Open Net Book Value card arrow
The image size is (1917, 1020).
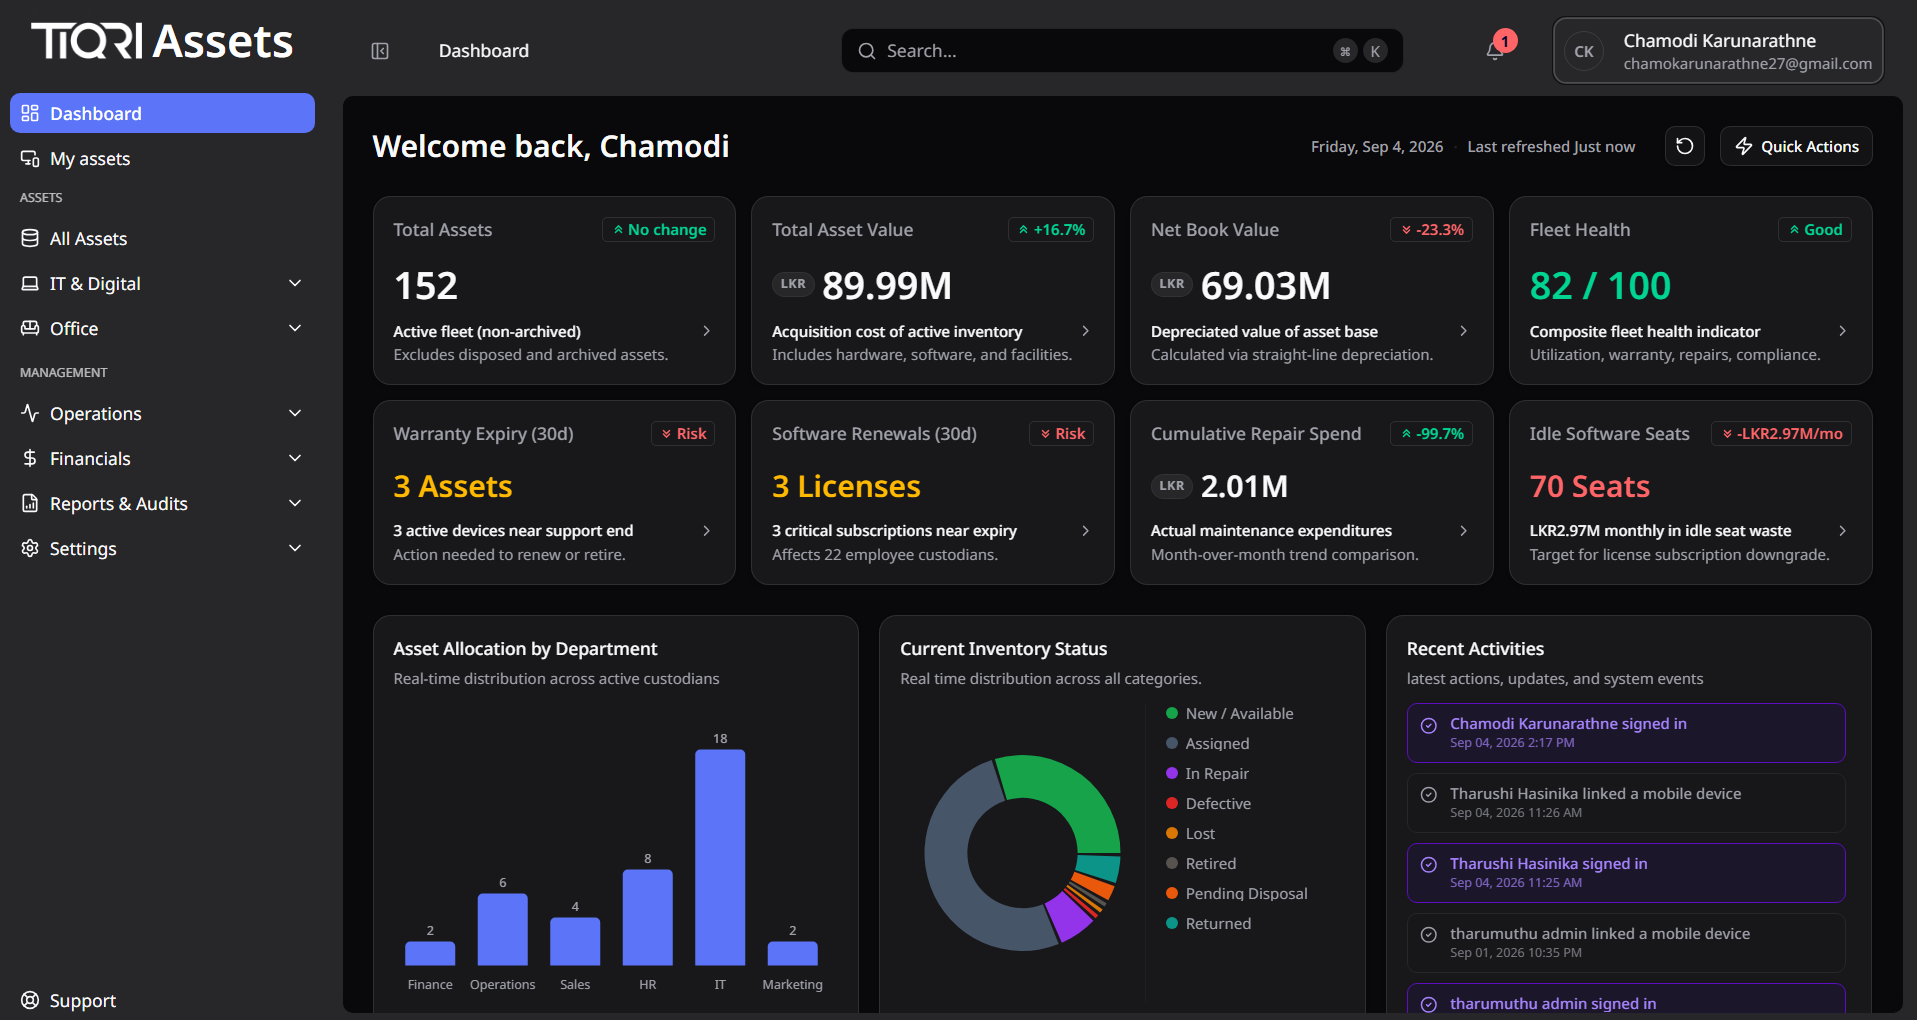1464,331
